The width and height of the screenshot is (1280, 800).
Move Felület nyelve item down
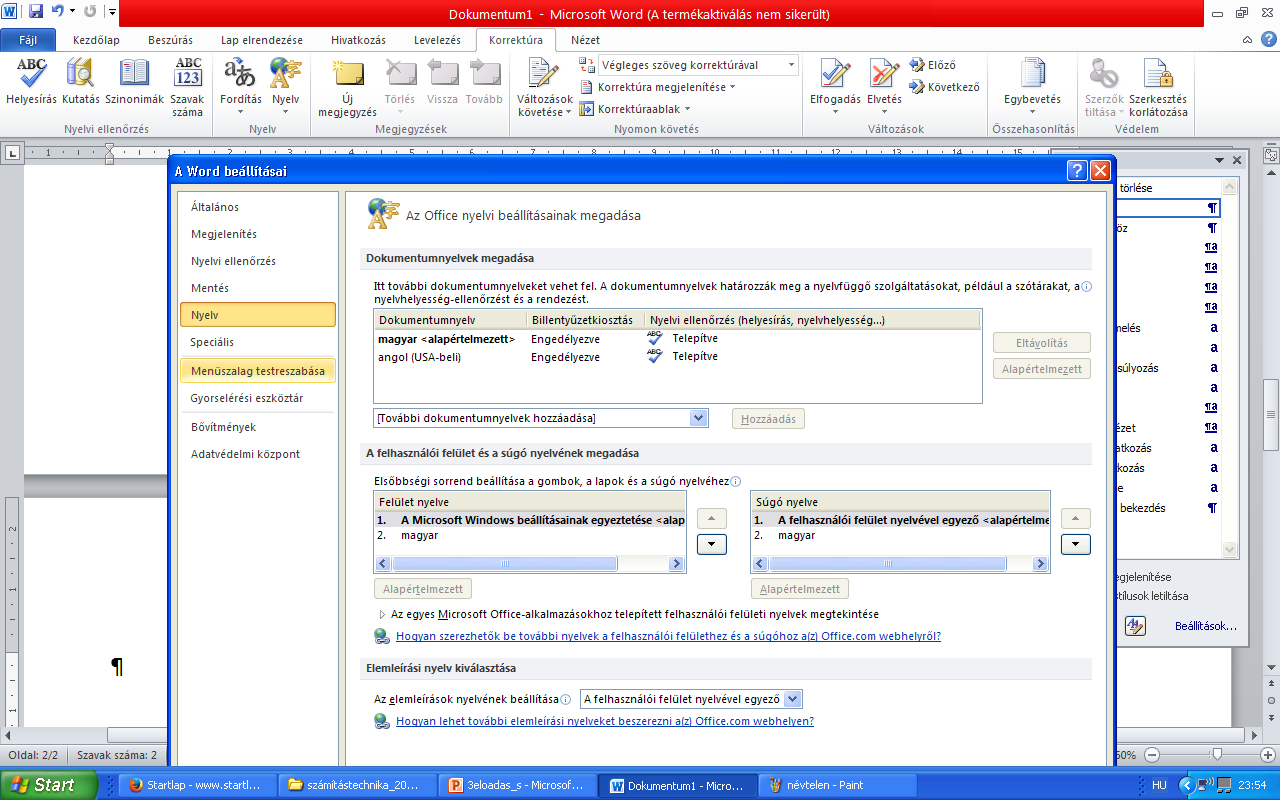pyautogui.click(x=711, y=545)
